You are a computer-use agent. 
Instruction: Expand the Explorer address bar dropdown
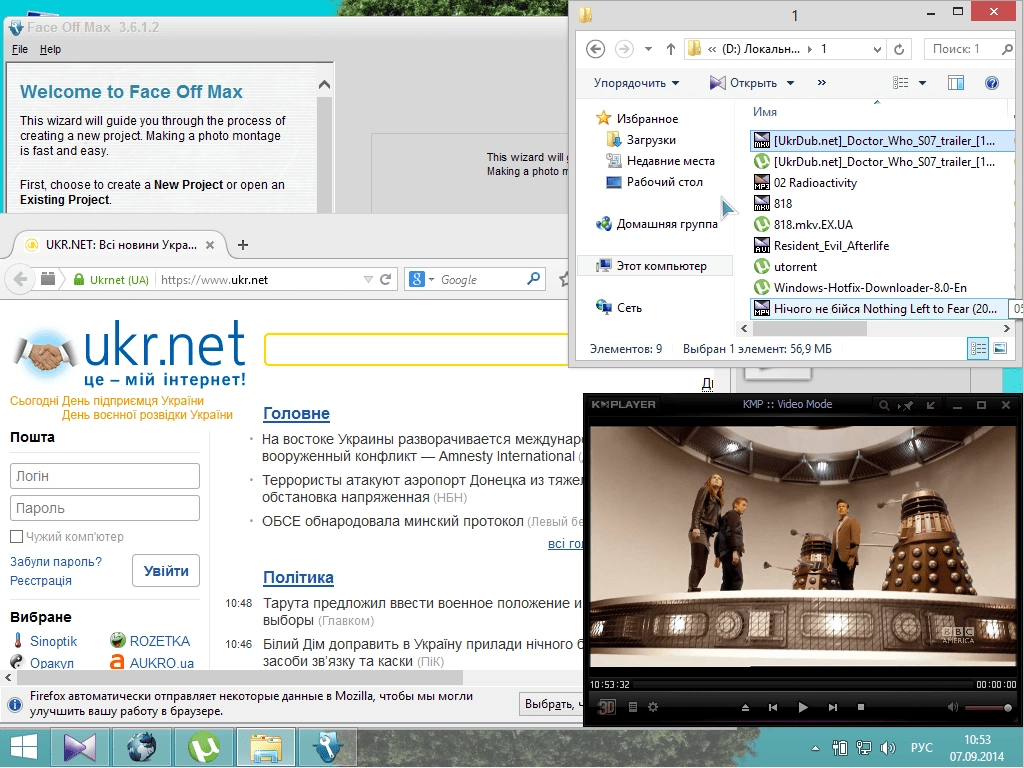877,49
